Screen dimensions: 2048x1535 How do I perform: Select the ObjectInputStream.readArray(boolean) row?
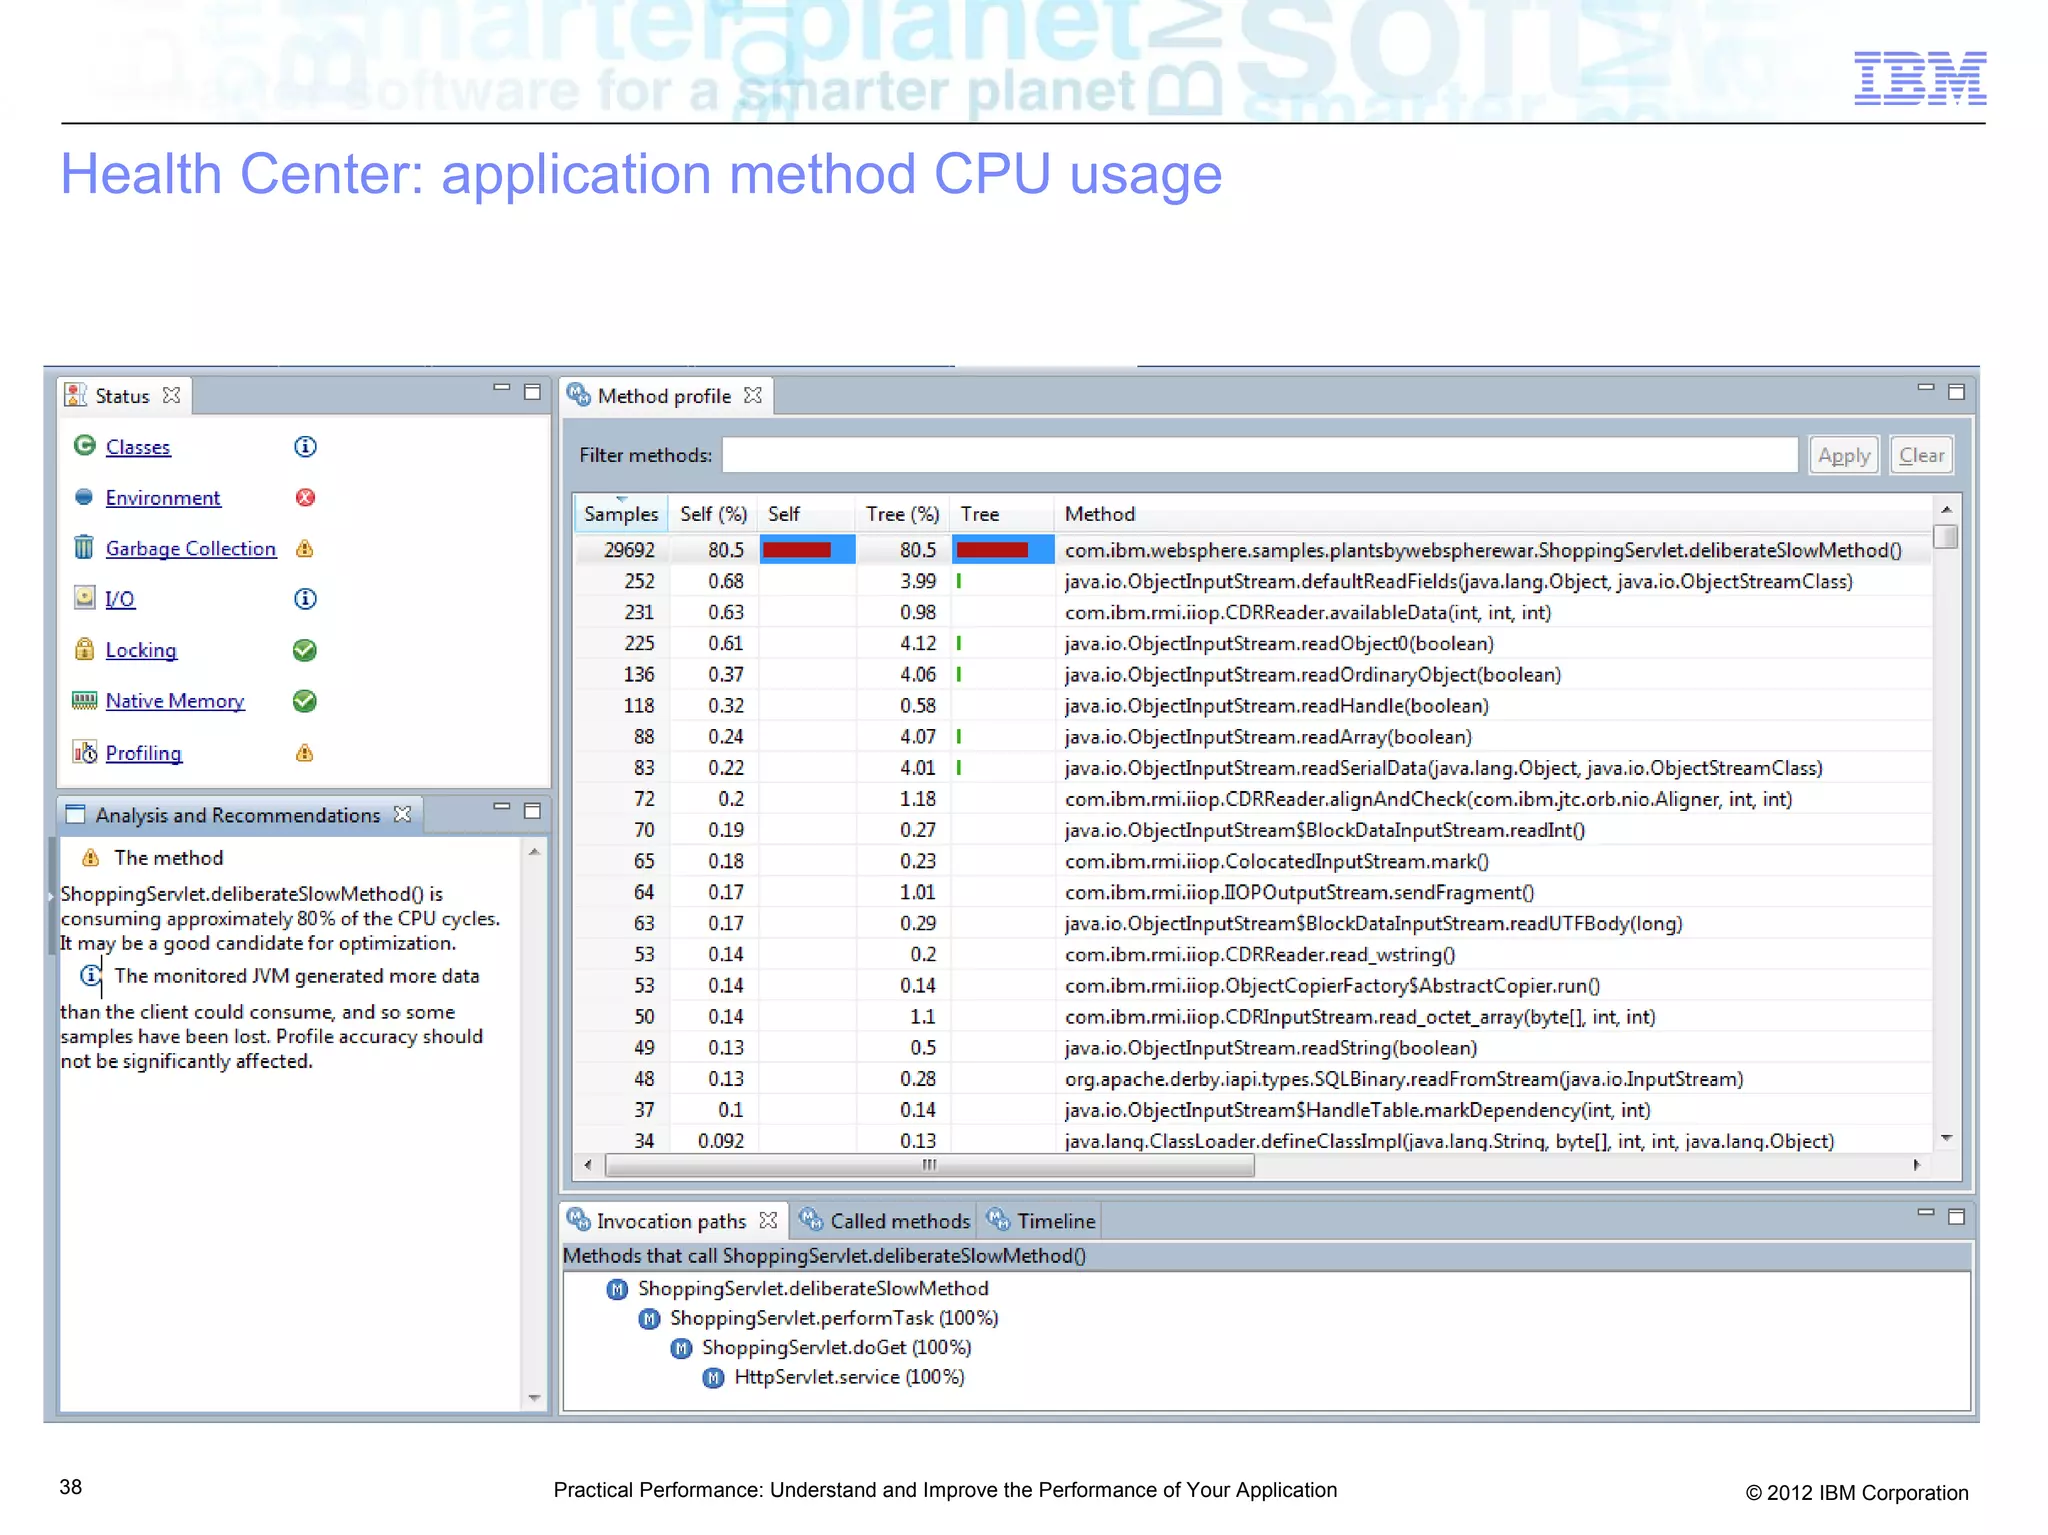pyautogui.click(x=1253, y=736)
